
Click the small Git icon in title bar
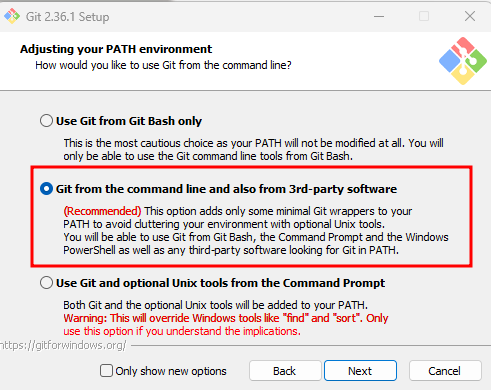click(x=12, y=16)
